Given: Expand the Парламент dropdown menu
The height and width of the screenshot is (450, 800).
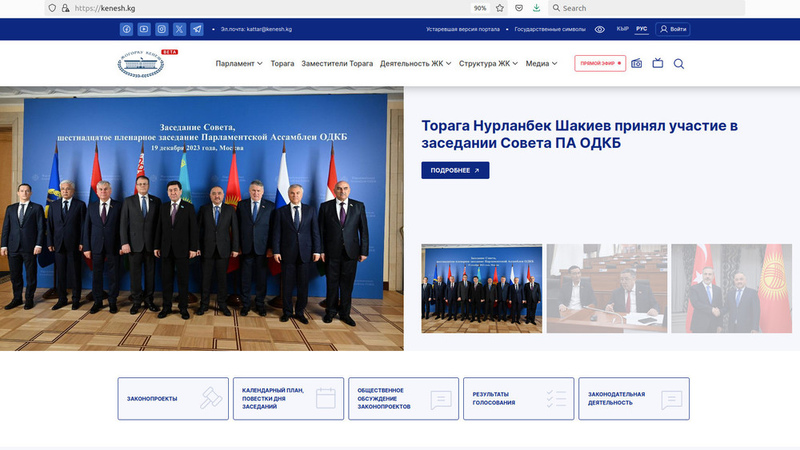Looking at the screenshot, I should tap(239, 64).
